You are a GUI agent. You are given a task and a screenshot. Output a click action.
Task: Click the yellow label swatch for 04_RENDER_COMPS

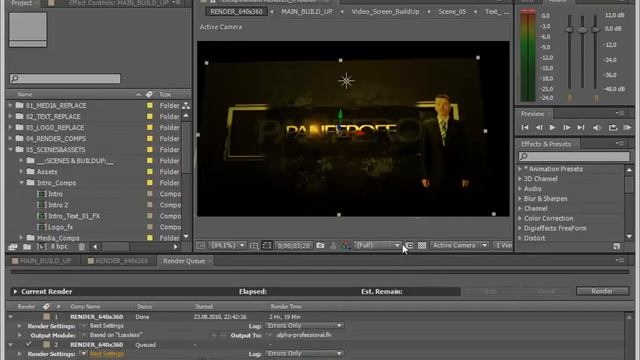(x=150, y=139)
